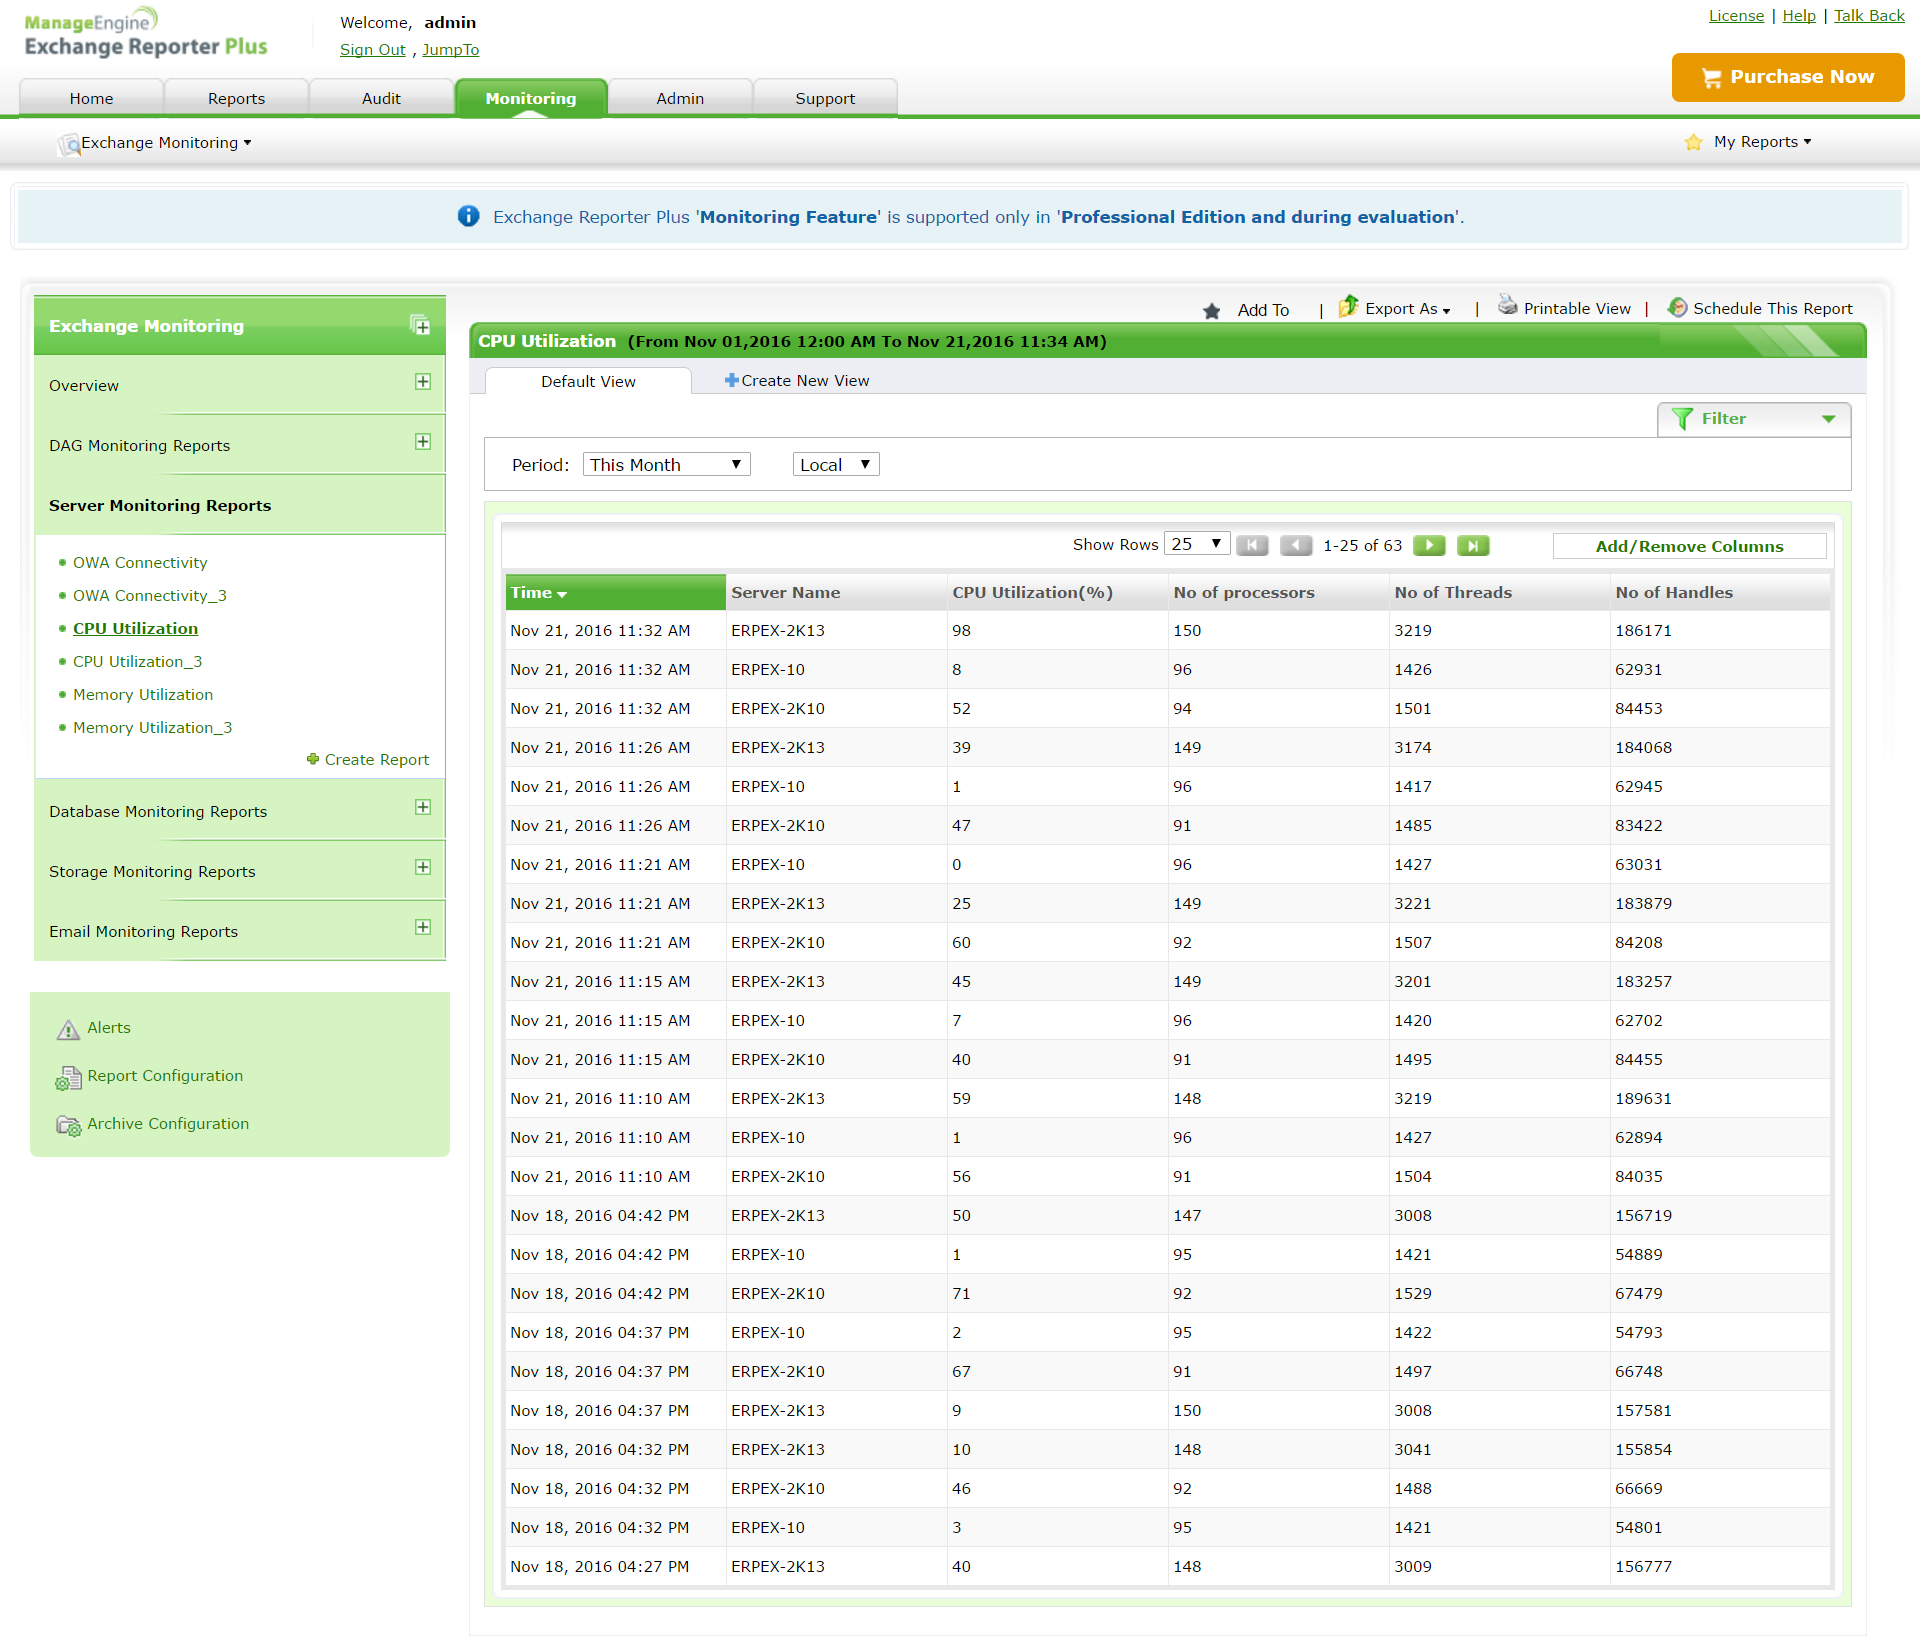Open the Show Rows dropdown
Image resolution: width=1920 pixels, height=1639 pixels.
pos(1197,544)
